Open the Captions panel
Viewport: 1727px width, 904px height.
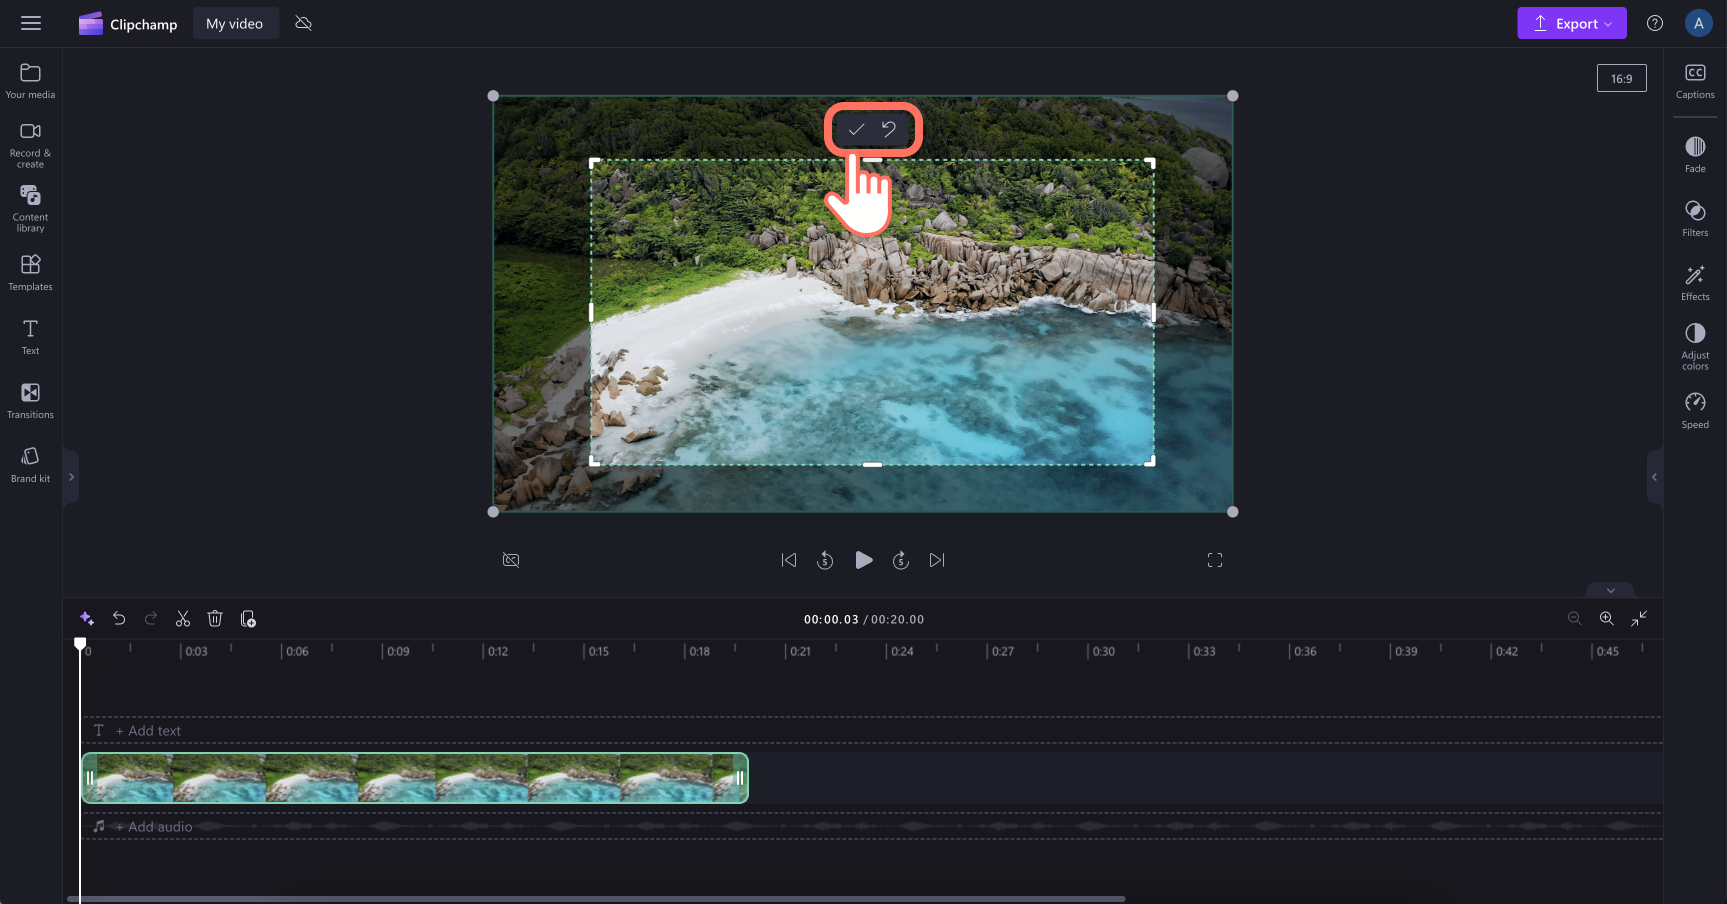[1695, 81]
